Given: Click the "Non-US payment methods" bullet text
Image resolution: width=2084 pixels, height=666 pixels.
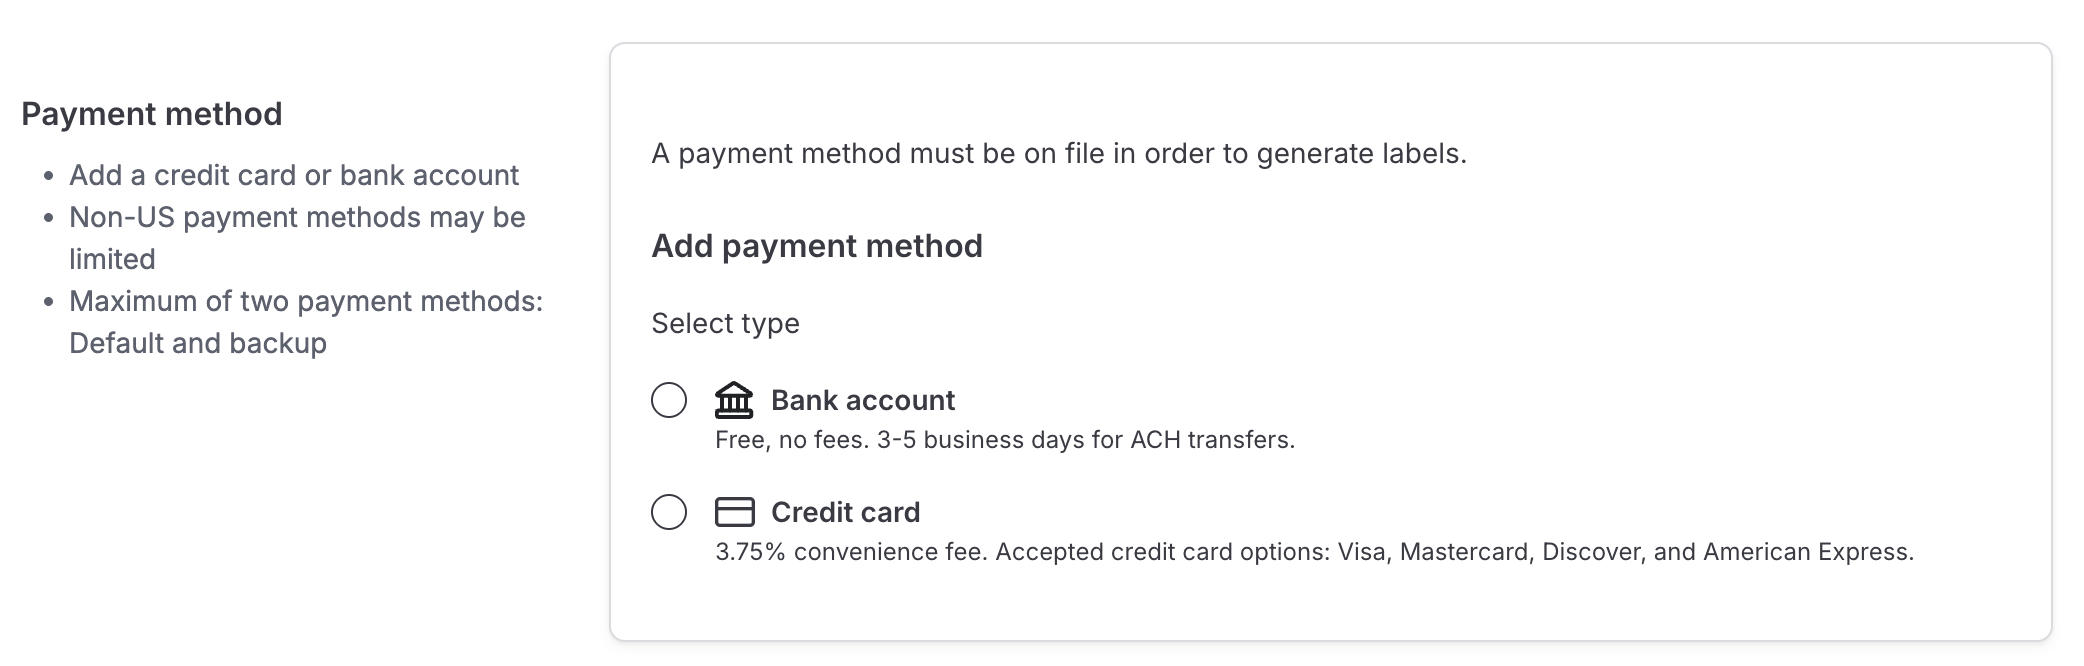Looking at the screenshot, I should click(297, 217).
